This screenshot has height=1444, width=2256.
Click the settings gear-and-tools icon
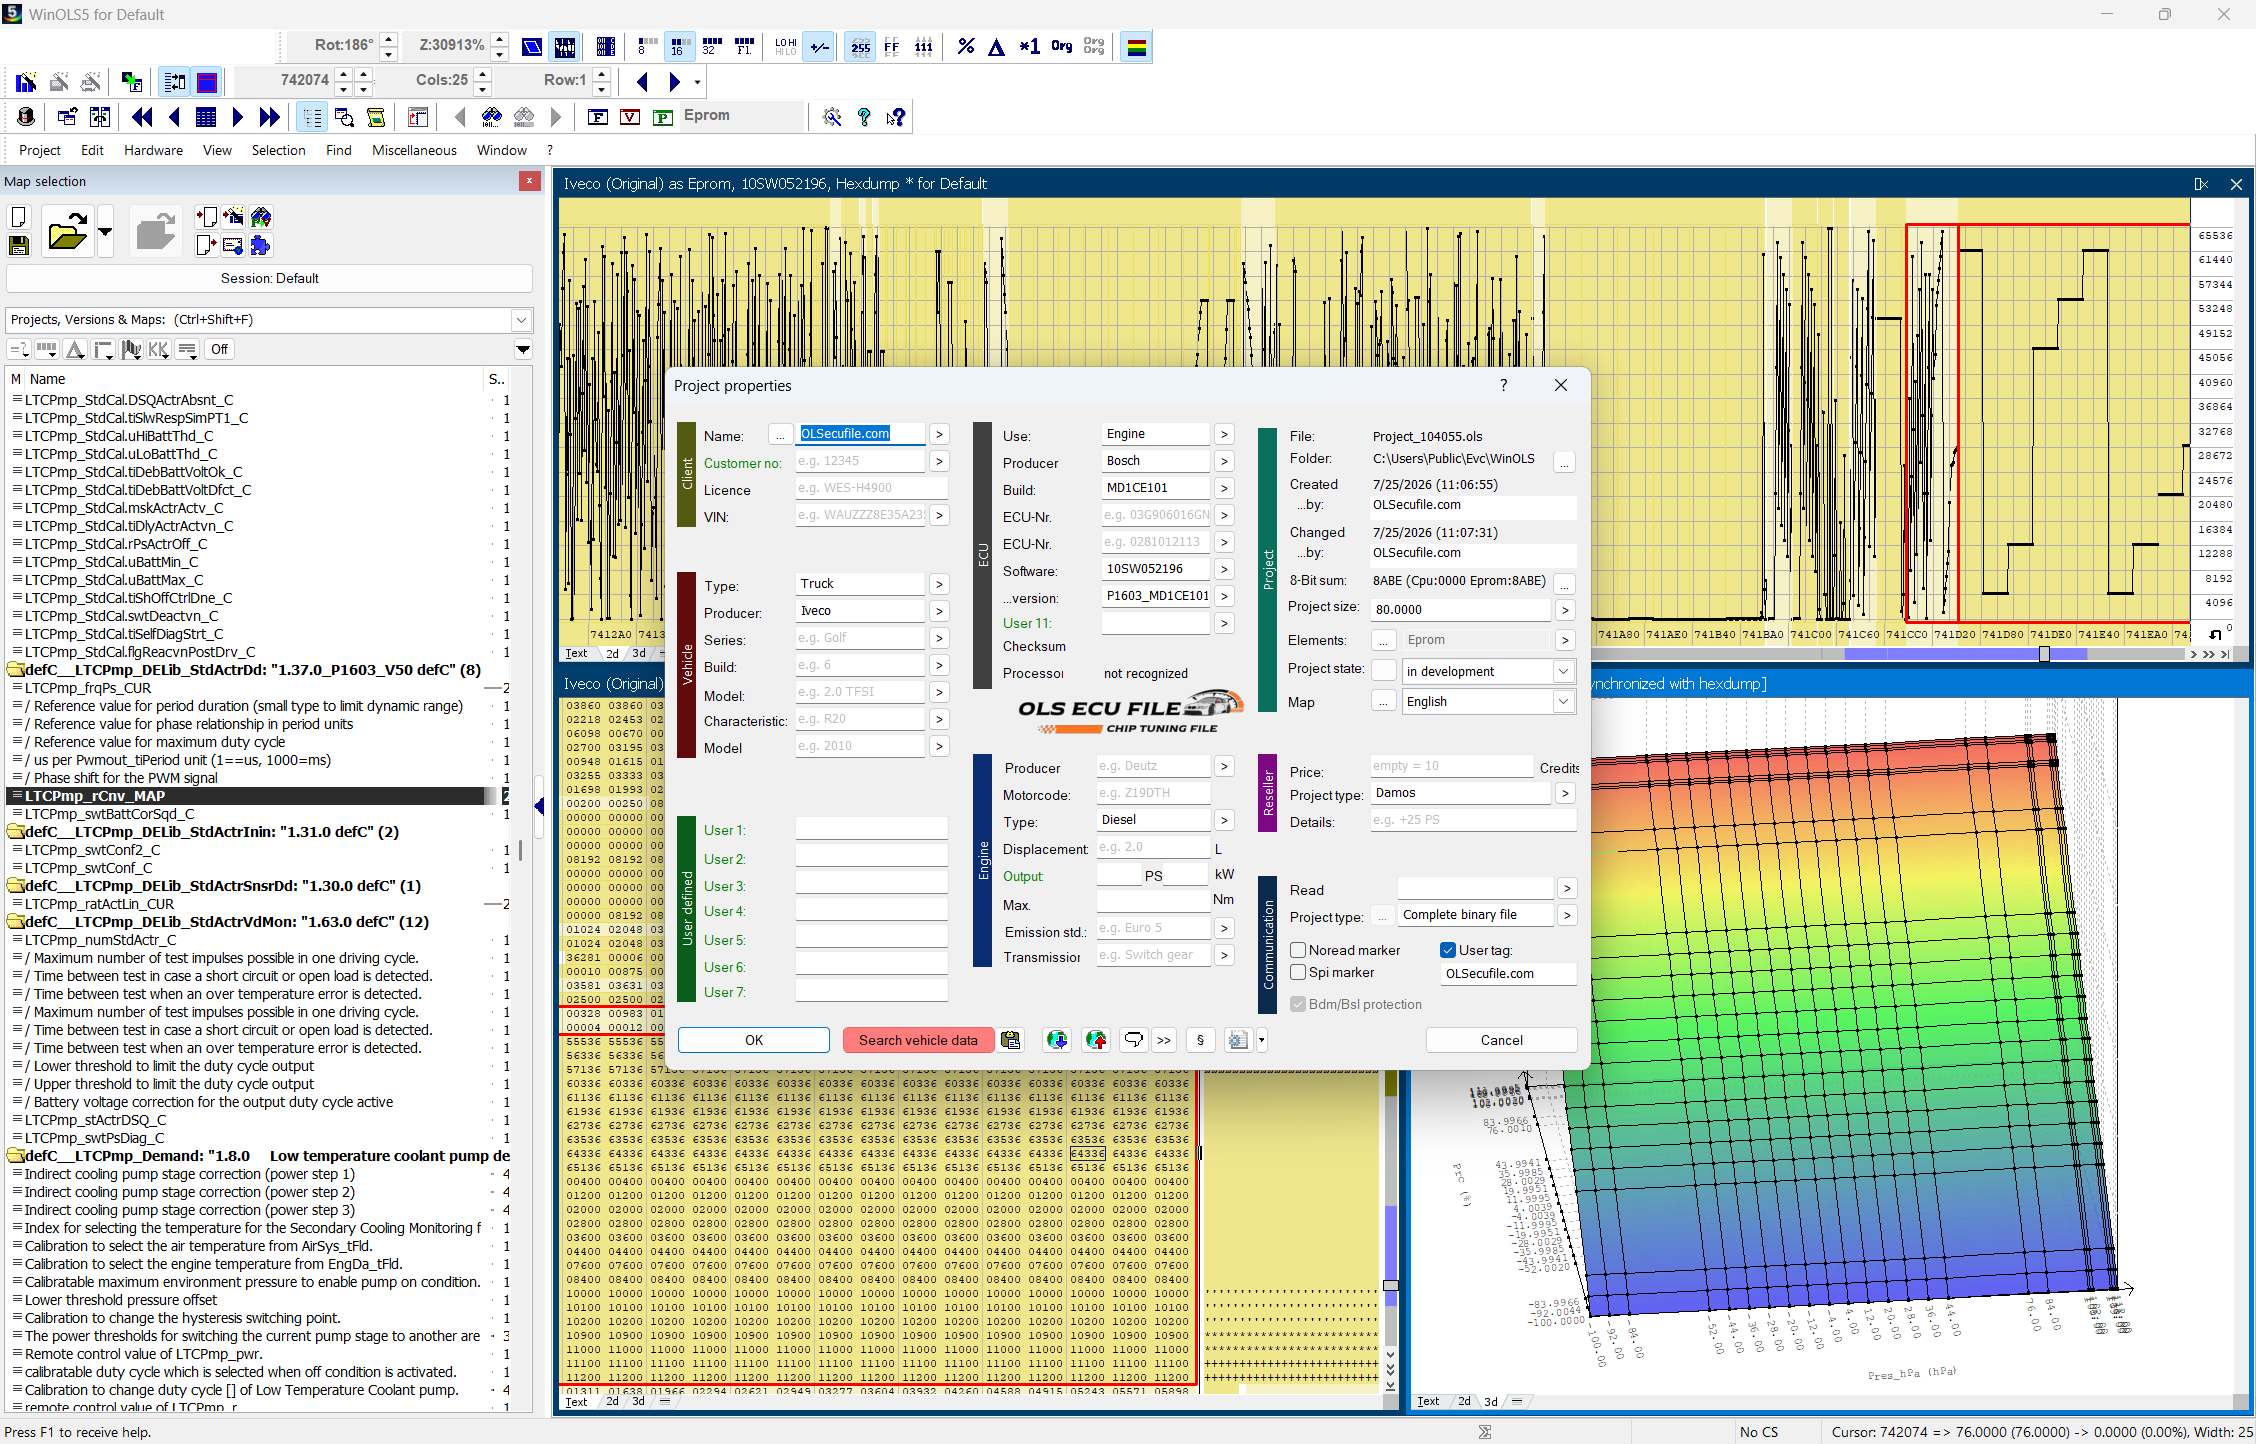pos(832,117)
